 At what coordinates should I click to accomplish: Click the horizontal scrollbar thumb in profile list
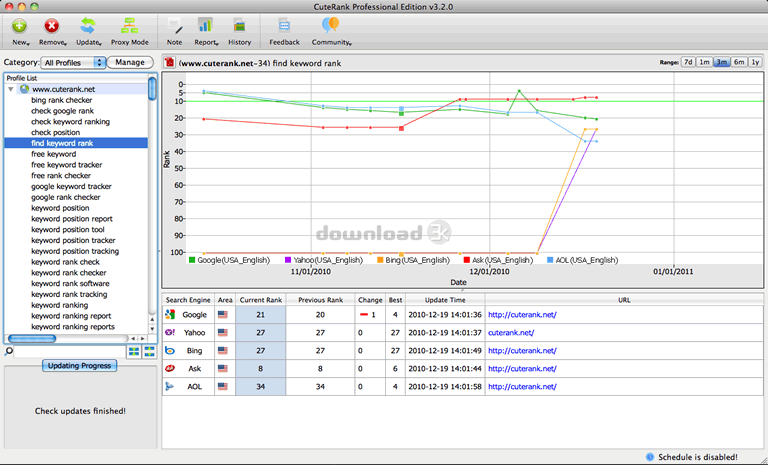click(x=32, y=339)
